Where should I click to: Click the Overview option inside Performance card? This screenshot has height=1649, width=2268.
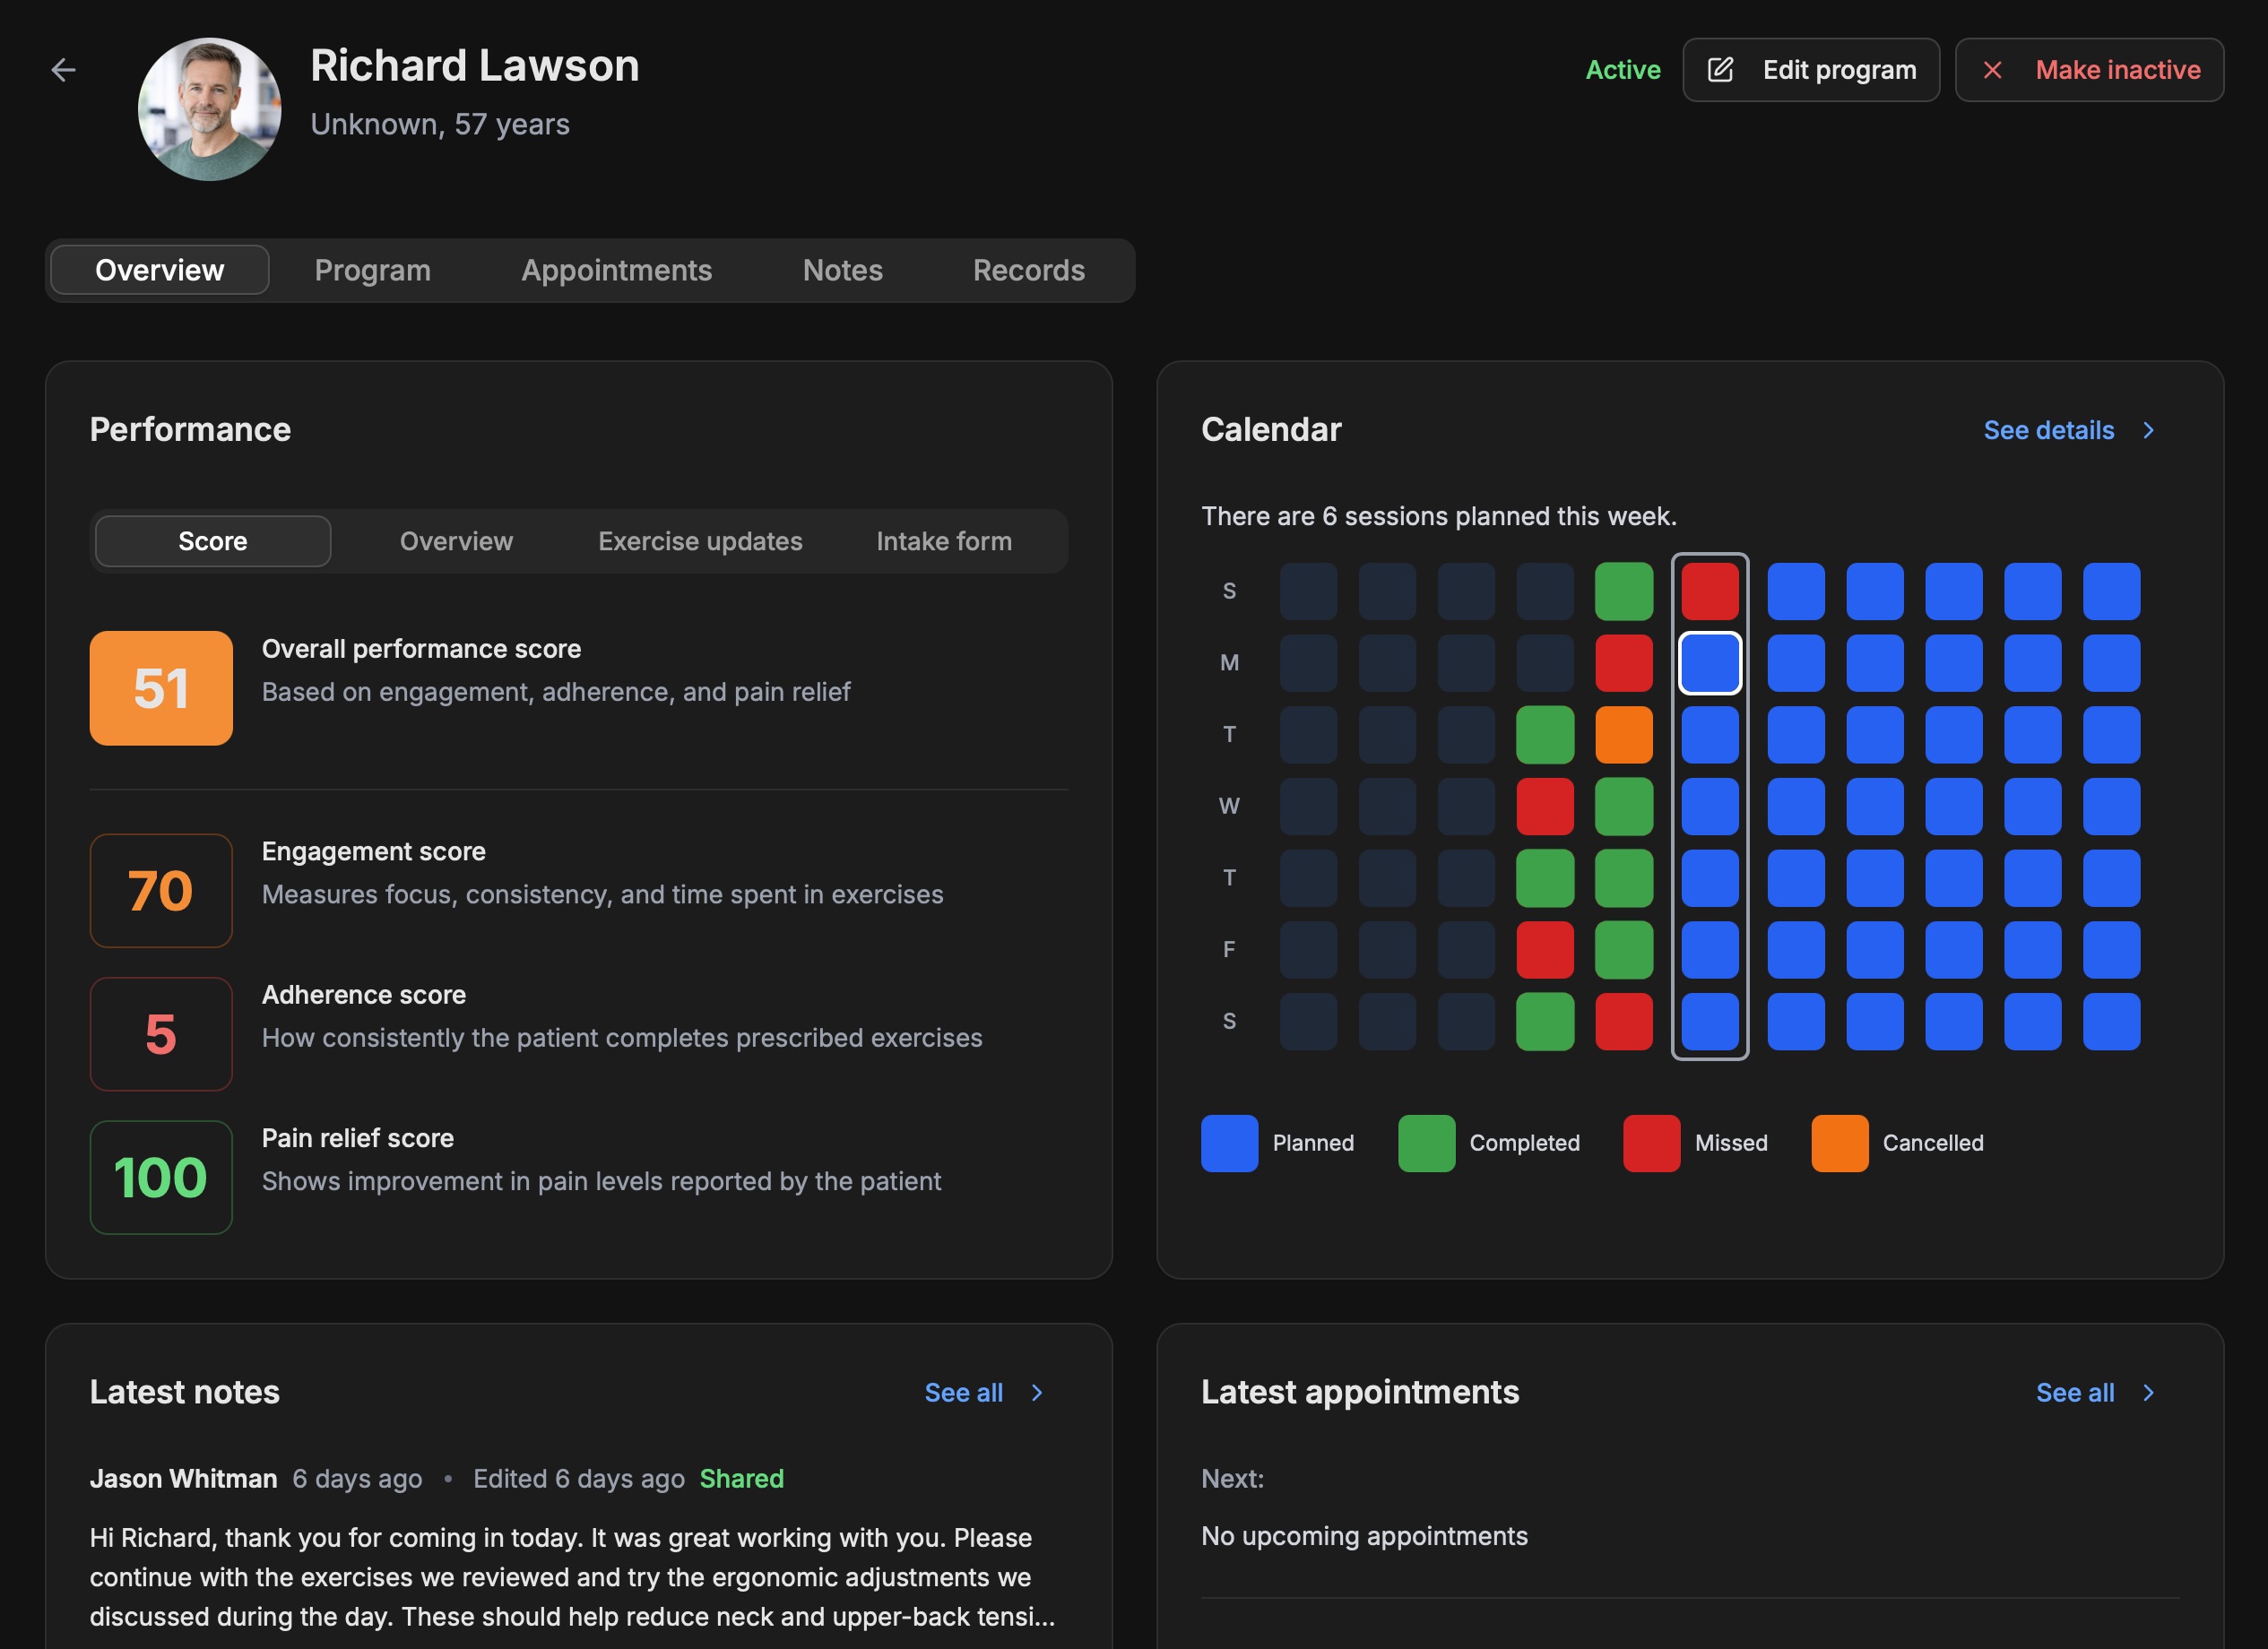click(456, 541)
